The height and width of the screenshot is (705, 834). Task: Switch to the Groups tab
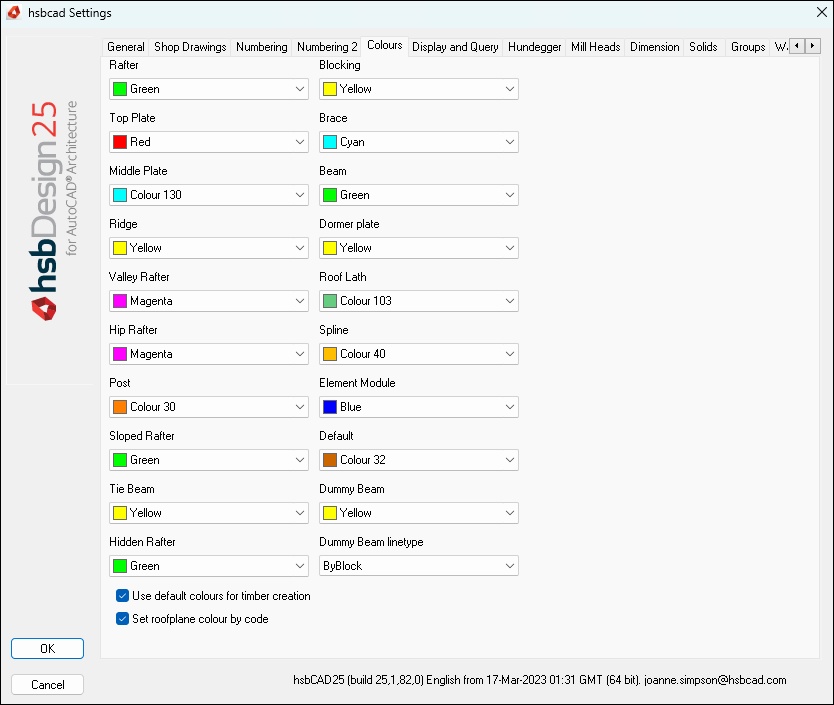(748, 47)
